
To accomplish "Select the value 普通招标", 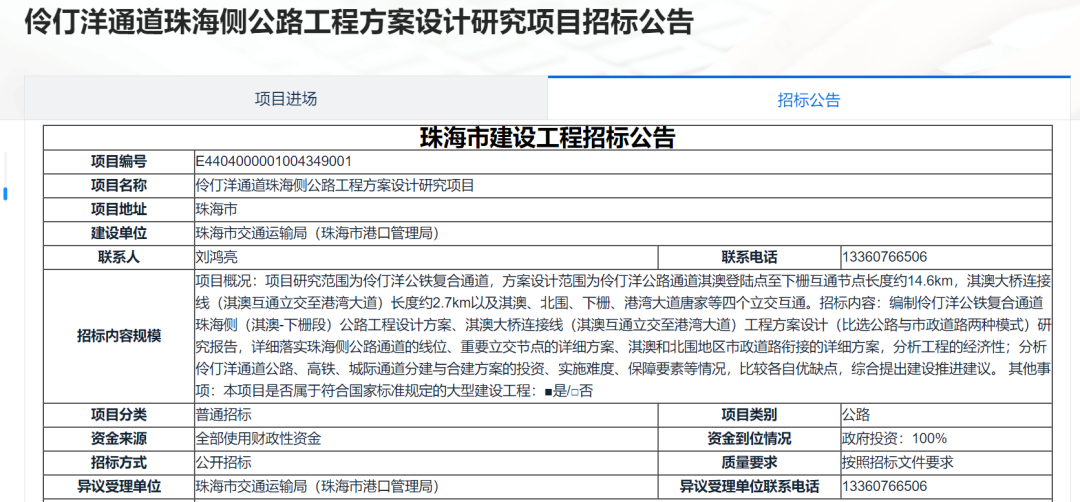I will (224, 415).
